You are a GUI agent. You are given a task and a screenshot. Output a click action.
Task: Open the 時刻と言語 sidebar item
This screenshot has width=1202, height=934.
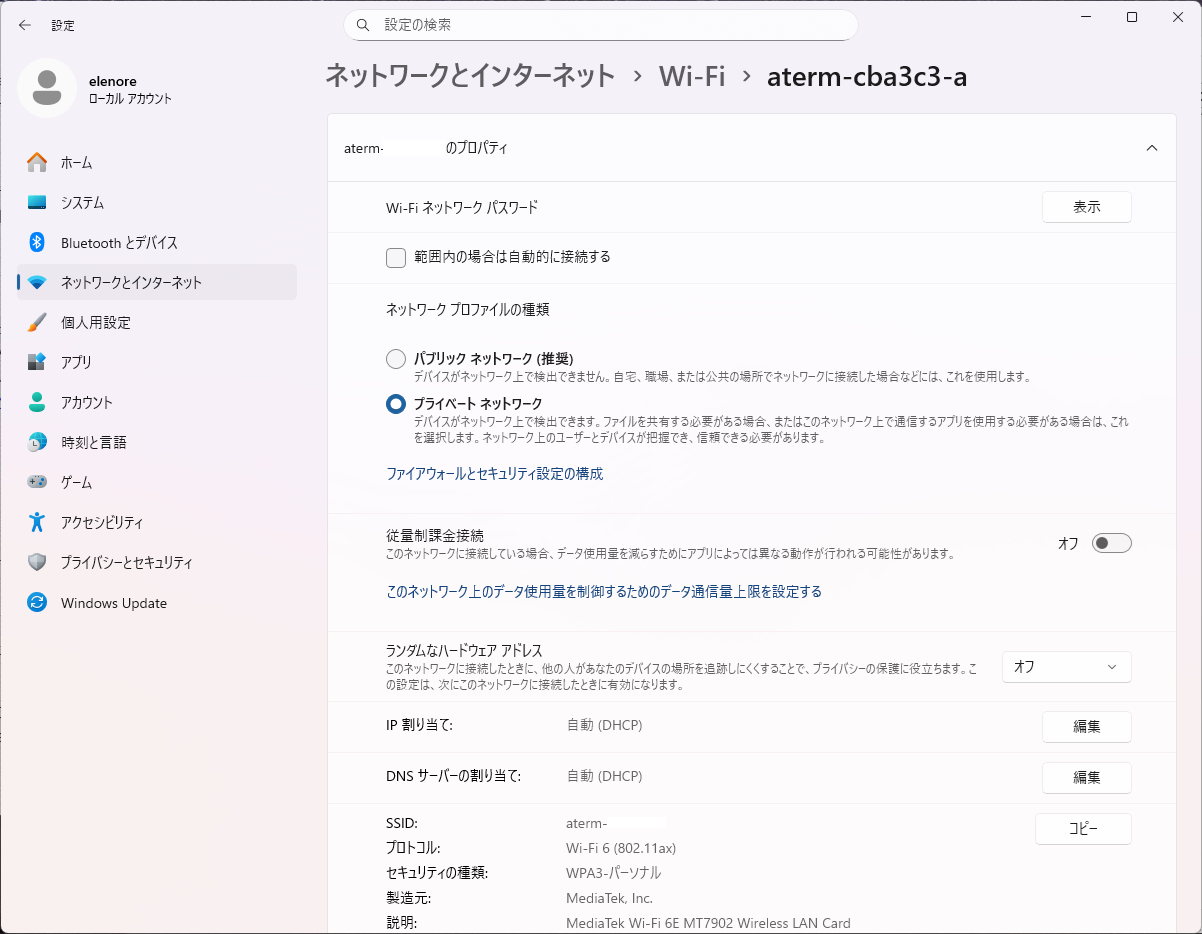tap(94, 442)
